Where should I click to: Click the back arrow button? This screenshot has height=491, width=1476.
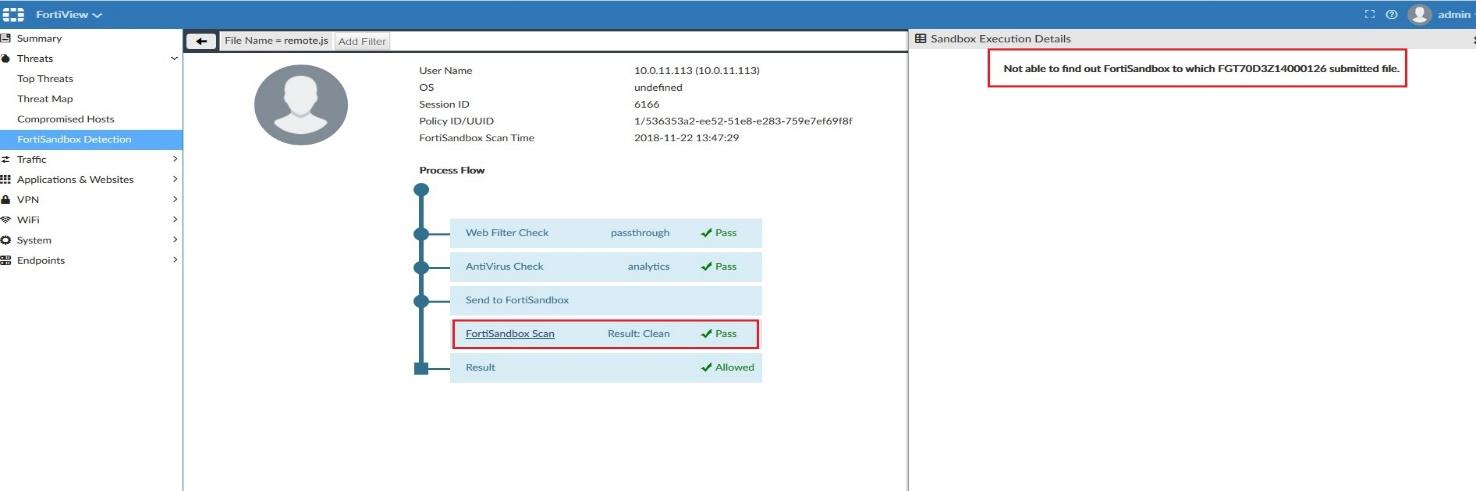point(201,41)
